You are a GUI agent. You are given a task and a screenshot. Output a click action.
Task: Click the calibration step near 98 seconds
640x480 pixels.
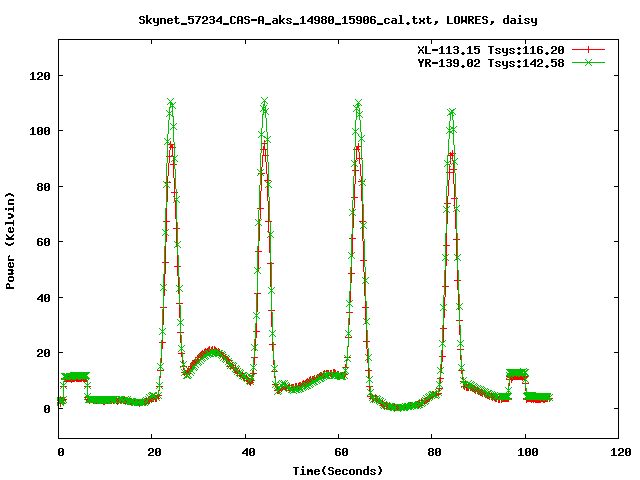517,374
